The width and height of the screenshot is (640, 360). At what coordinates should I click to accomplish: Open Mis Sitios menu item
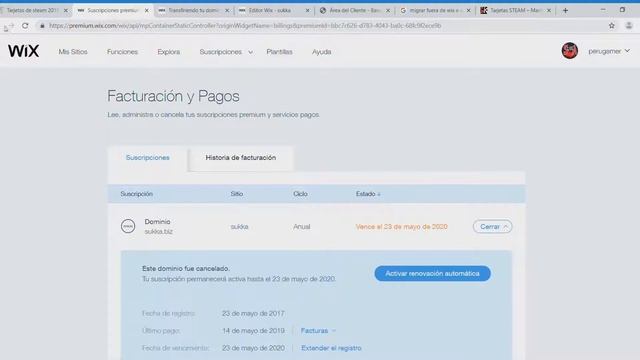tap(73, 52)
